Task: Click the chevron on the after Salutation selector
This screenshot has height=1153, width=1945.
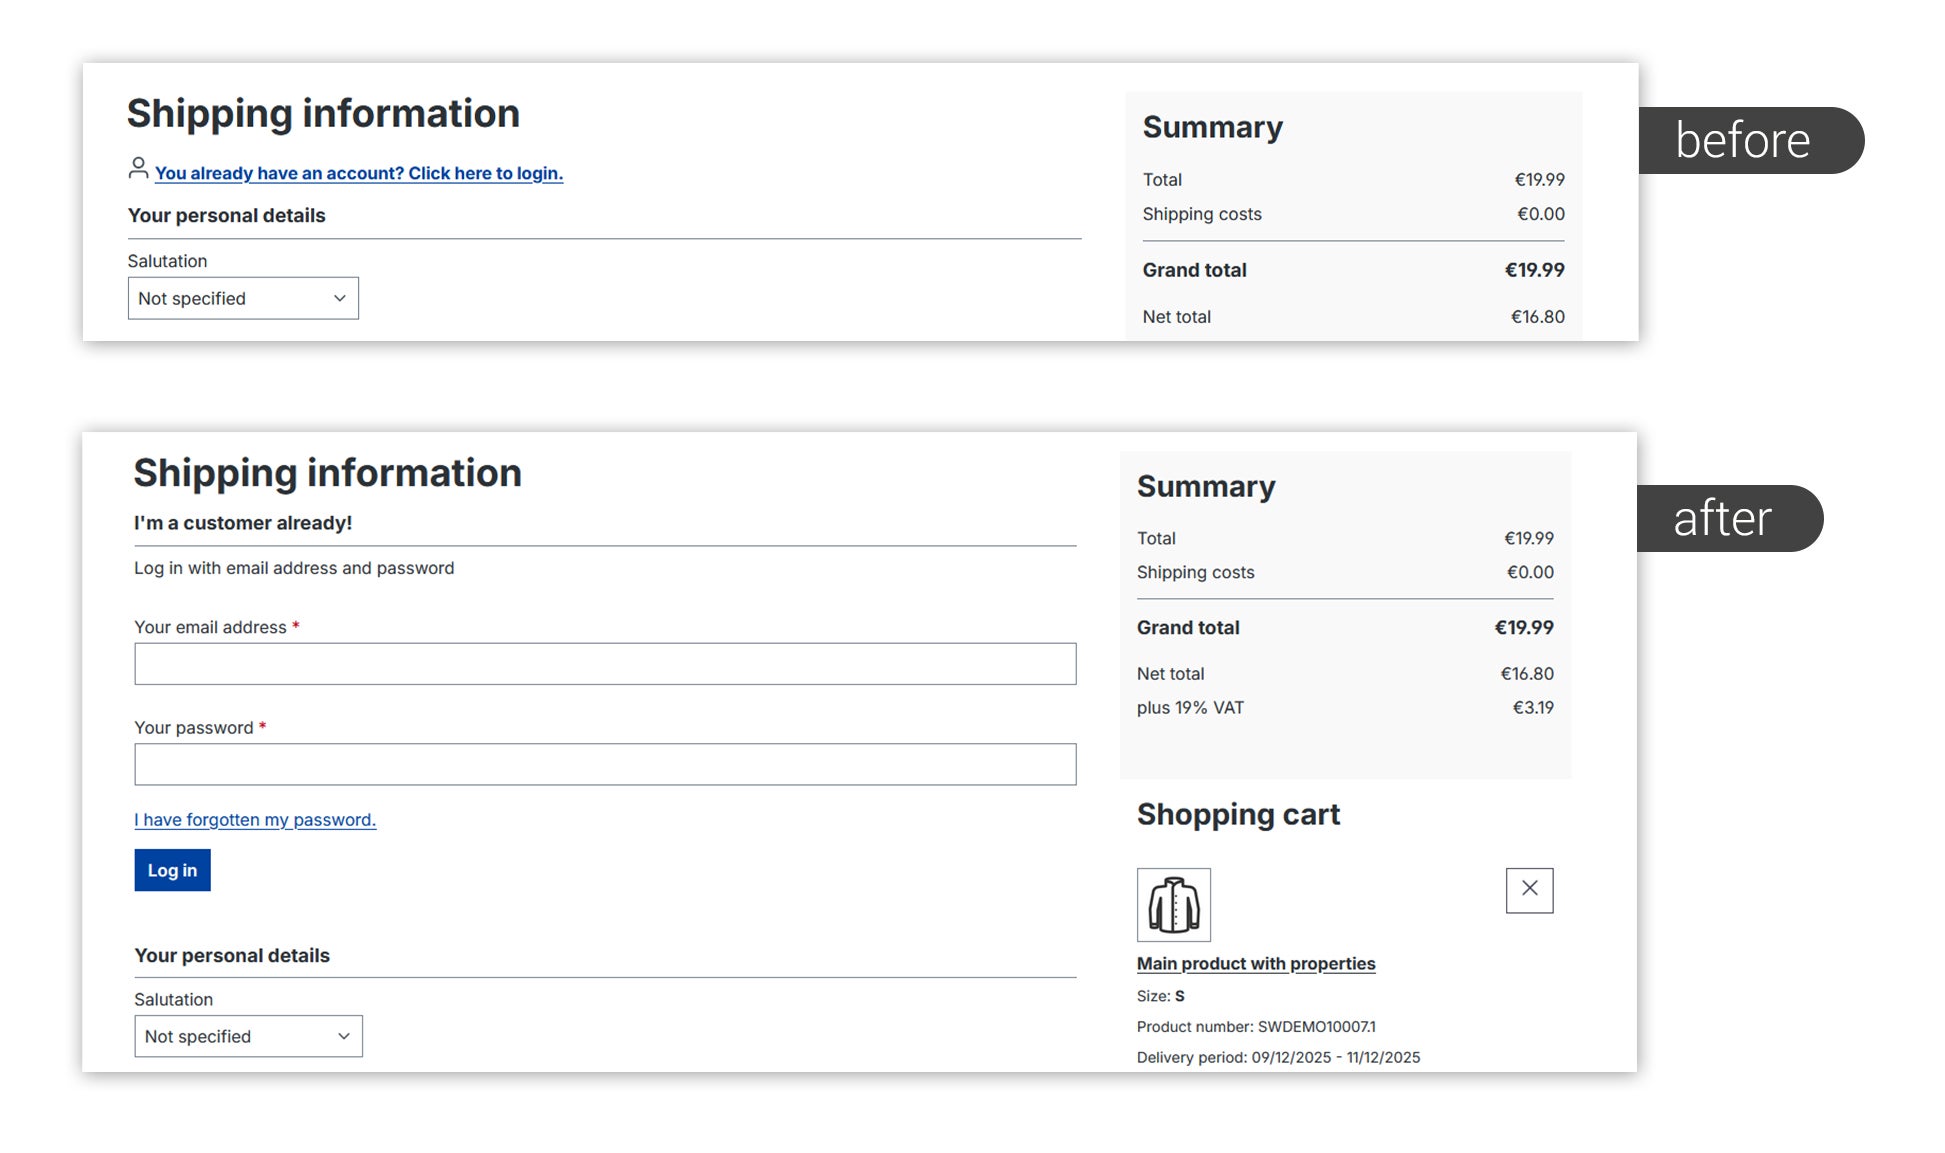Action: [344, 1036]
